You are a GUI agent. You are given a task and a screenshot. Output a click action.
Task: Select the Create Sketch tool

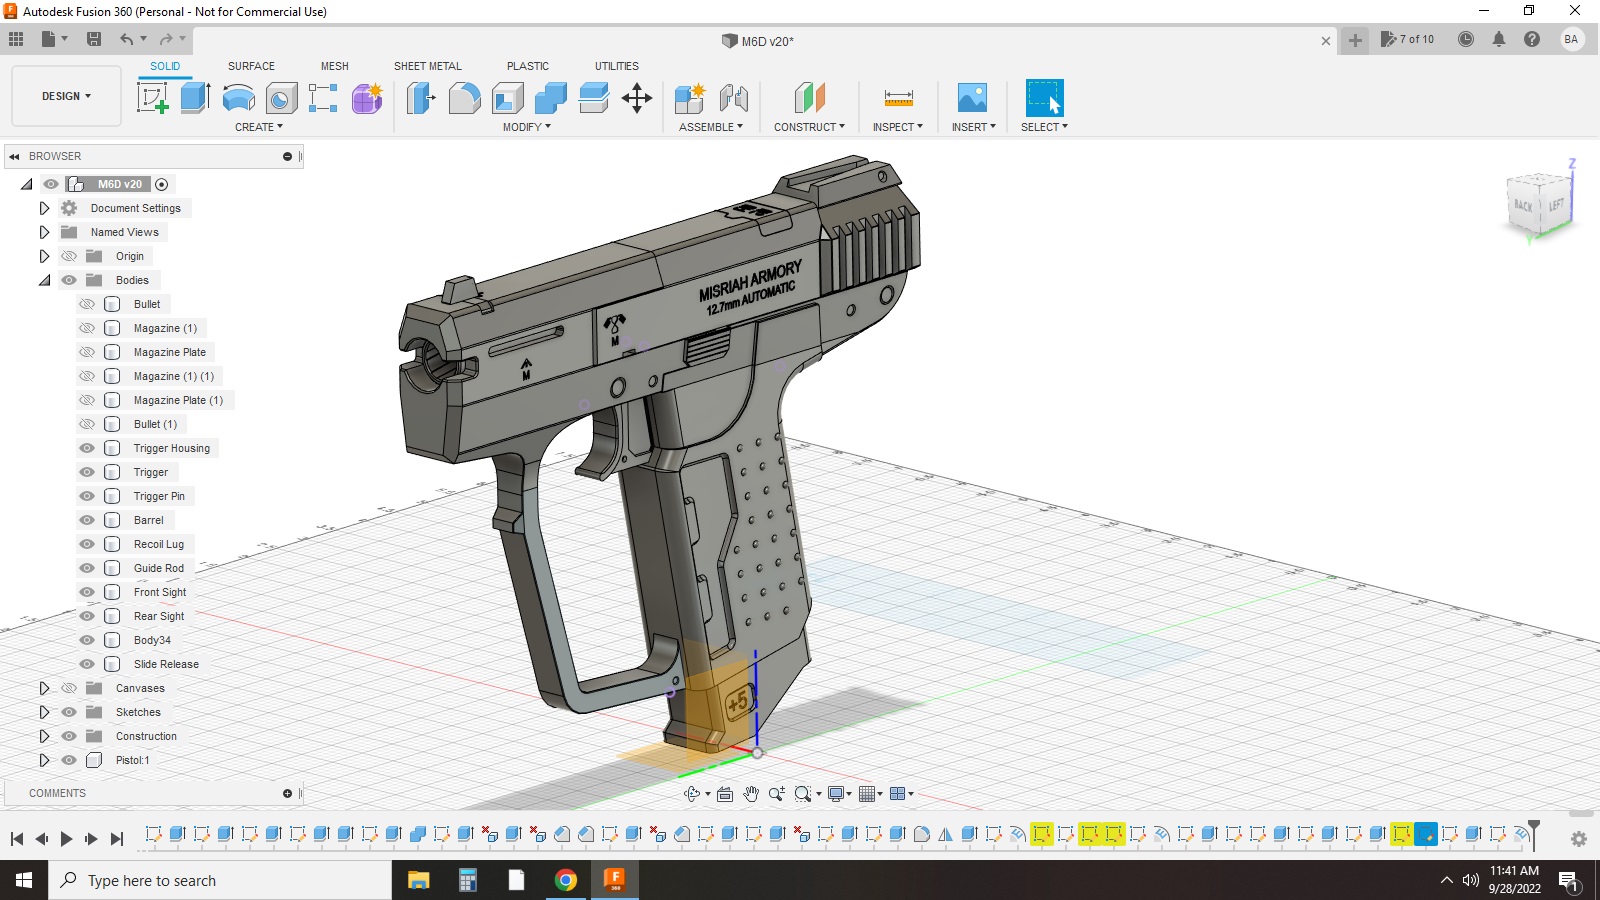click(x=152, y=98)
